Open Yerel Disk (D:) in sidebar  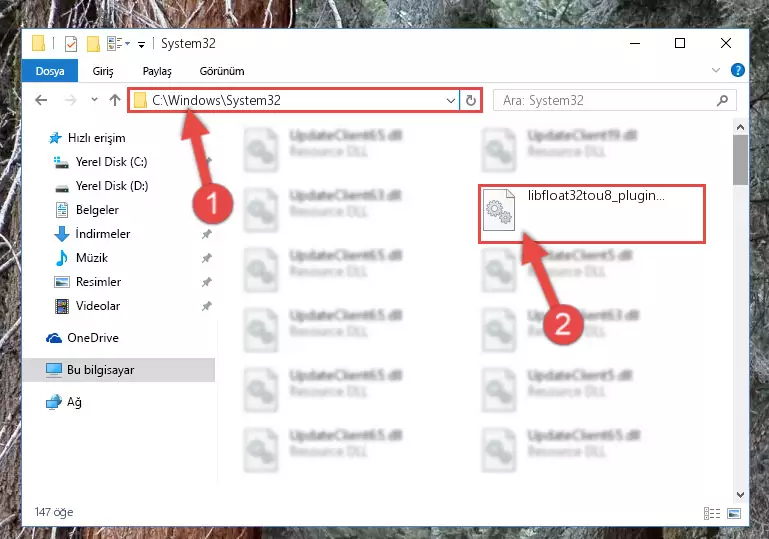click(112, 186)
